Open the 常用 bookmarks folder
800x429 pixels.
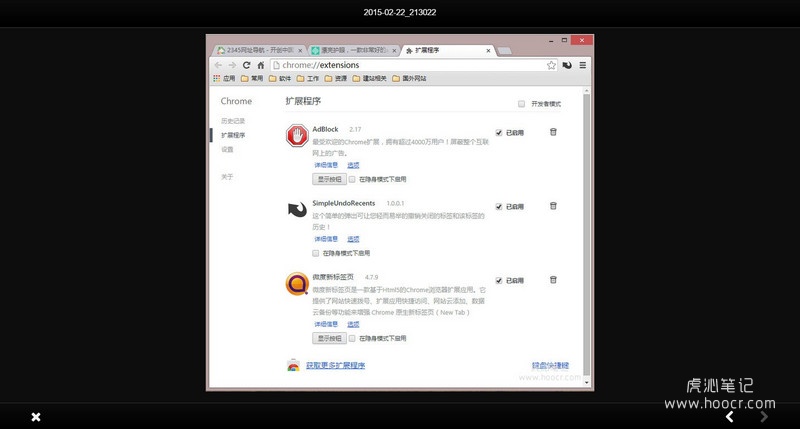point(252,79)
